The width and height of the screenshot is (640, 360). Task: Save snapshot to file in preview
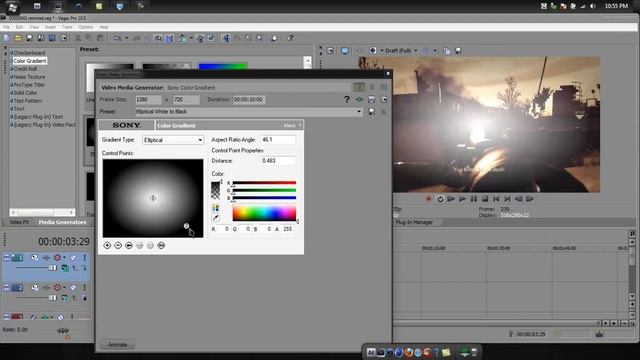(x=458, y=51)
